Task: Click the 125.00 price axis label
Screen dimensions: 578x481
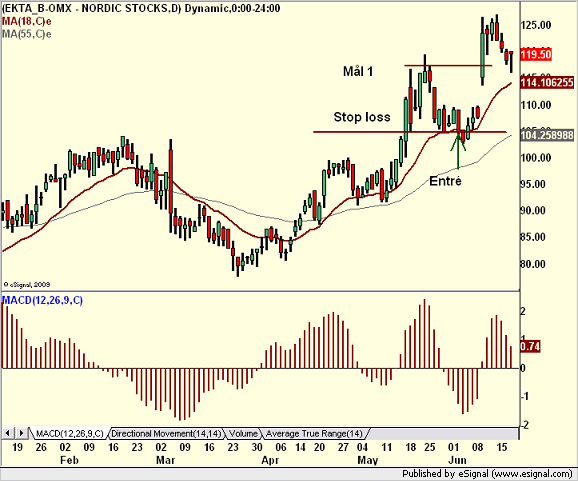Action: (x=536, y=25)
